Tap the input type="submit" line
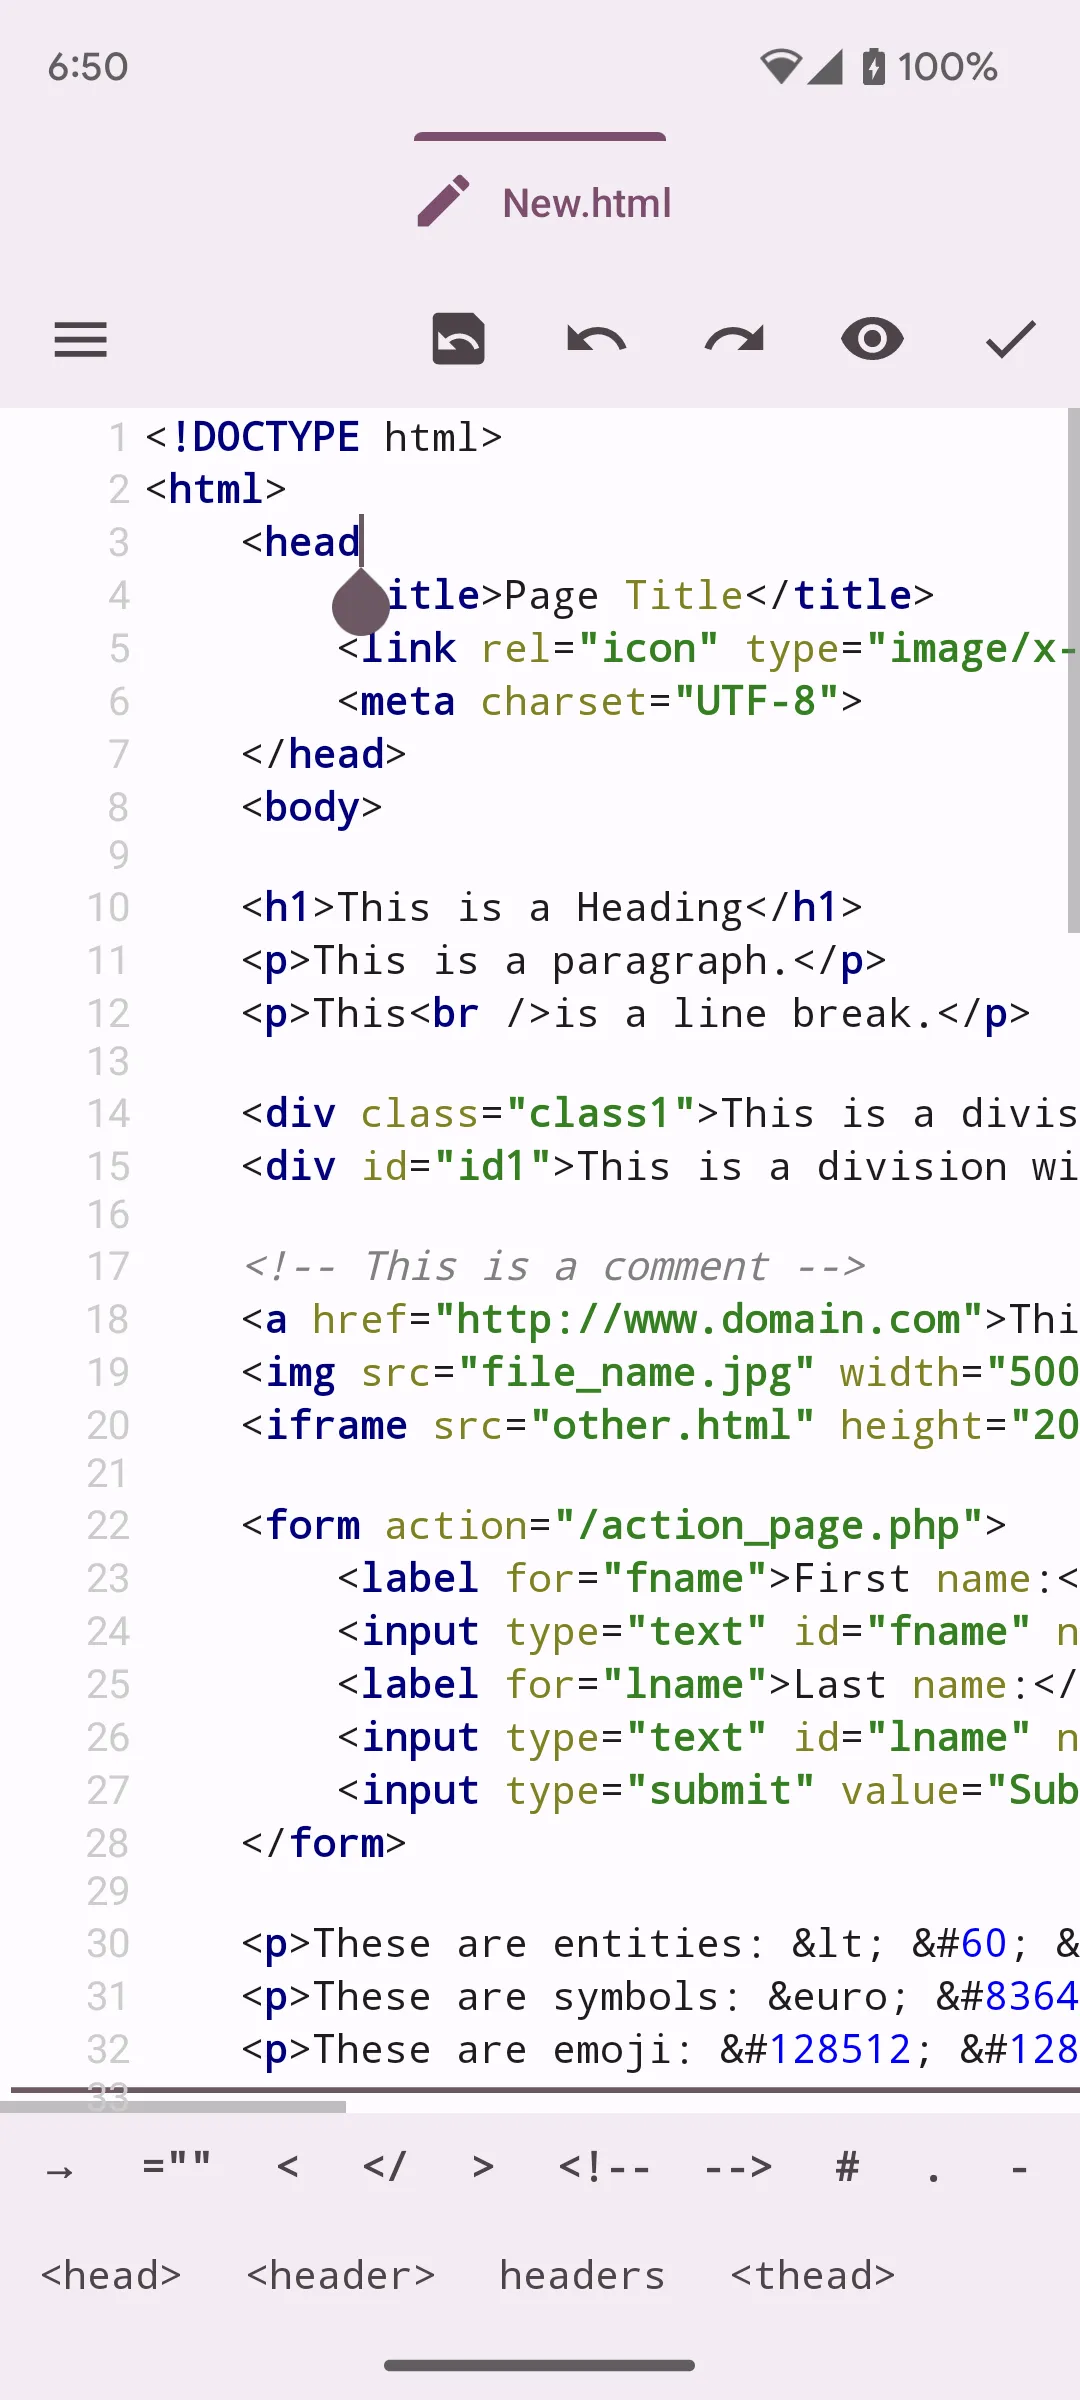The width and height of the screenshot is (1080, 2400). (708, 1791)
